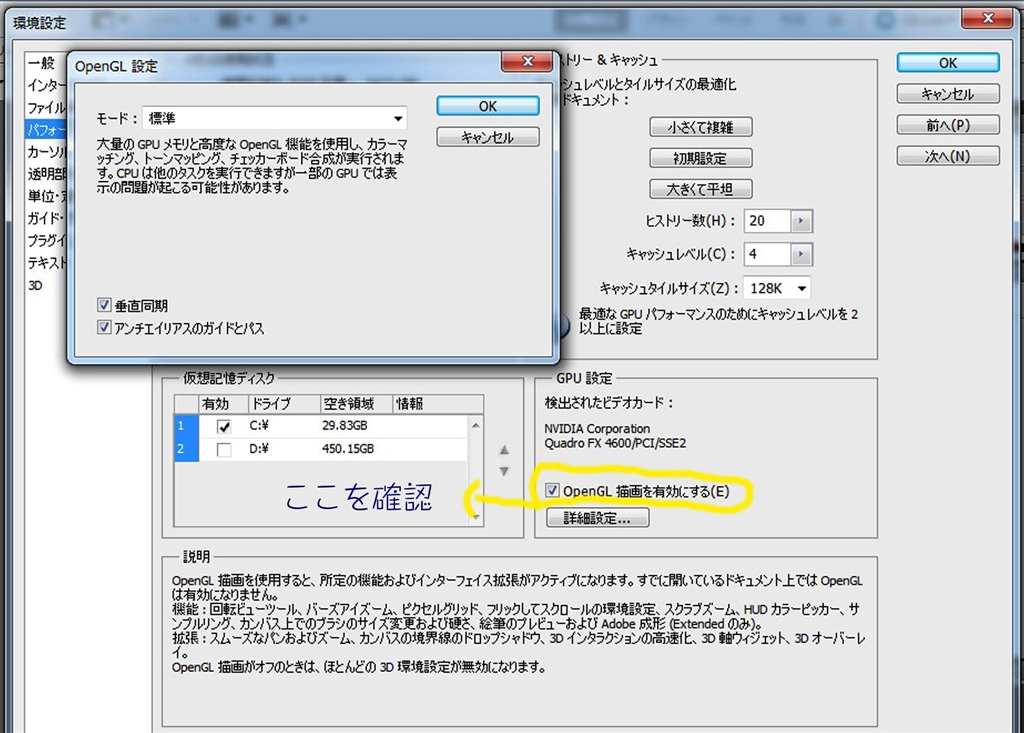Click the ヒストリー数 field showing 20

point(767,221)
